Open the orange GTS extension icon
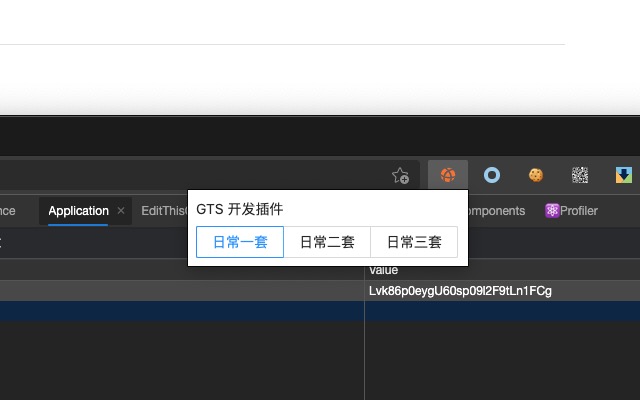This screenshot has height=400, width=640. (448, 175)
